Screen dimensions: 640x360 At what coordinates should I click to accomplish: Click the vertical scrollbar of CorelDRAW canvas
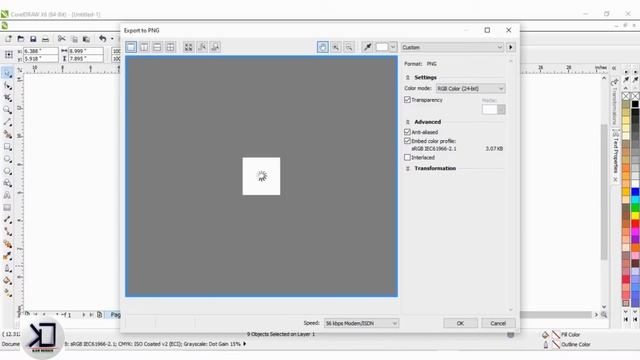pyautogui.click(x=604, y=192)
